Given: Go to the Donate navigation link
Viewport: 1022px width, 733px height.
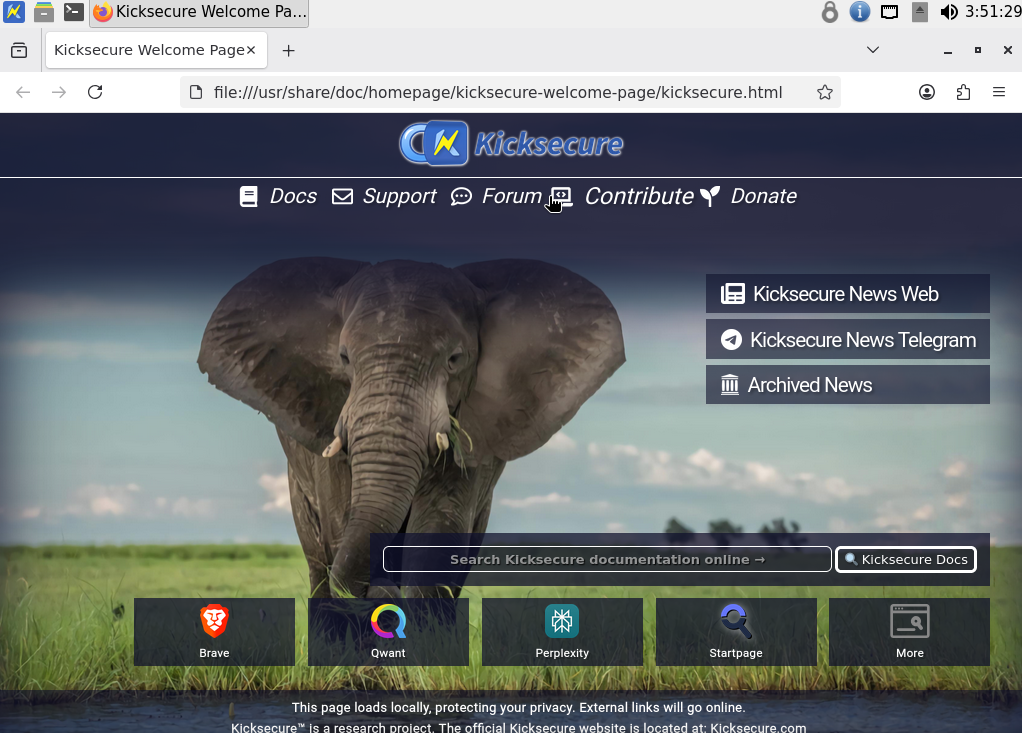Looking at the screenshot, I should [x=749, y=196].
